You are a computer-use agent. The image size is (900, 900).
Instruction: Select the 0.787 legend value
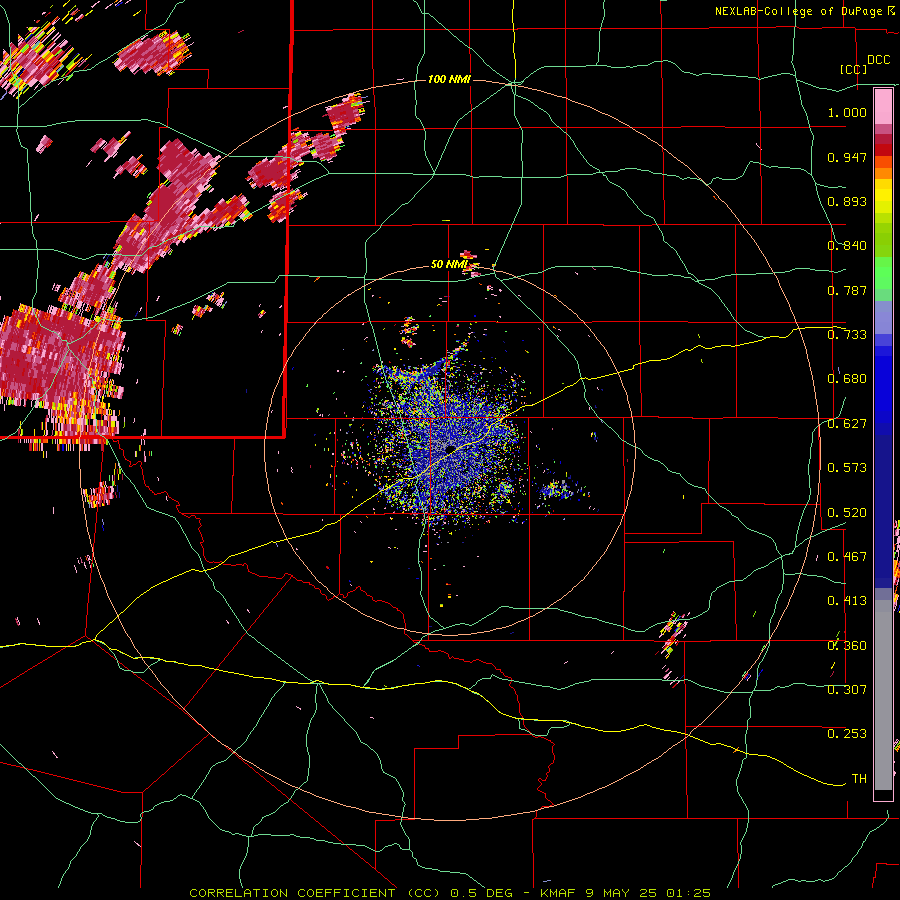[x=847, y=290]
